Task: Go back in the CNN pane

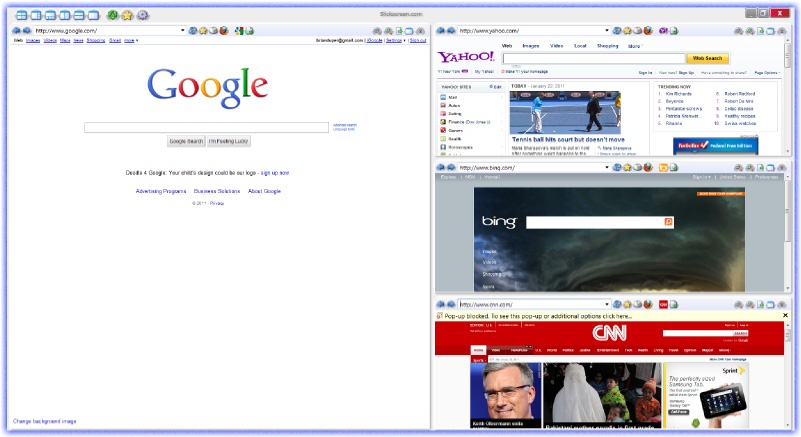Action: pos(440,304)
